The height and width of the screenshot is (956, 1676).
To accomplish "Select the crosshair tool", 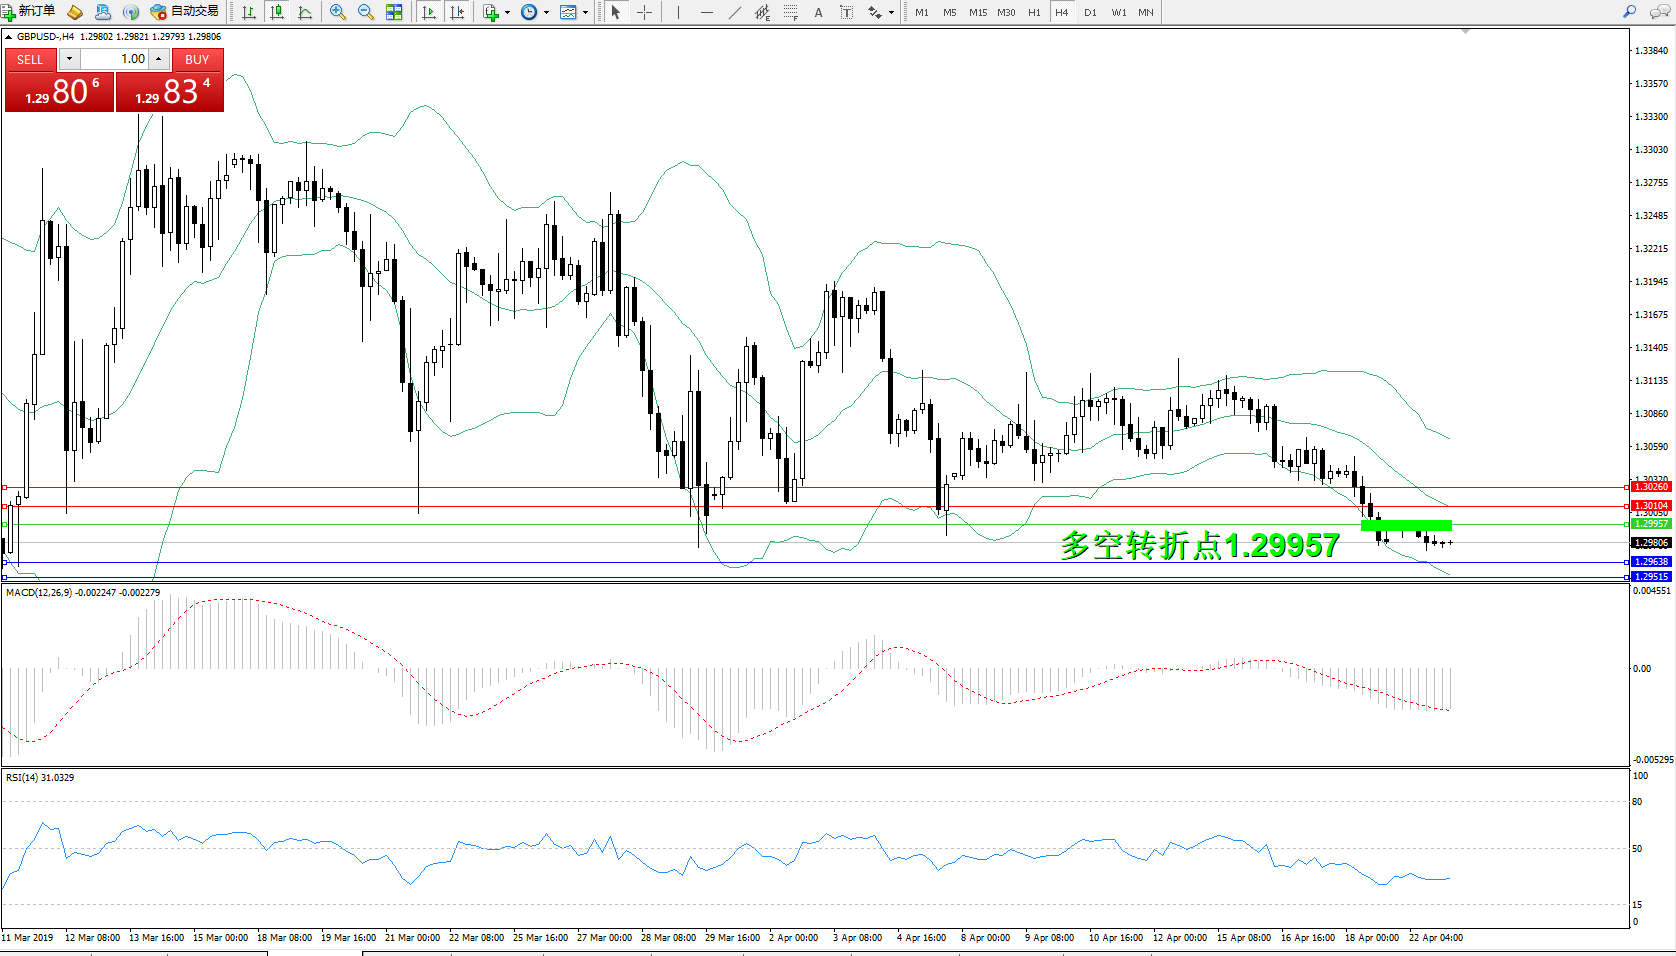I will (645, 12).
